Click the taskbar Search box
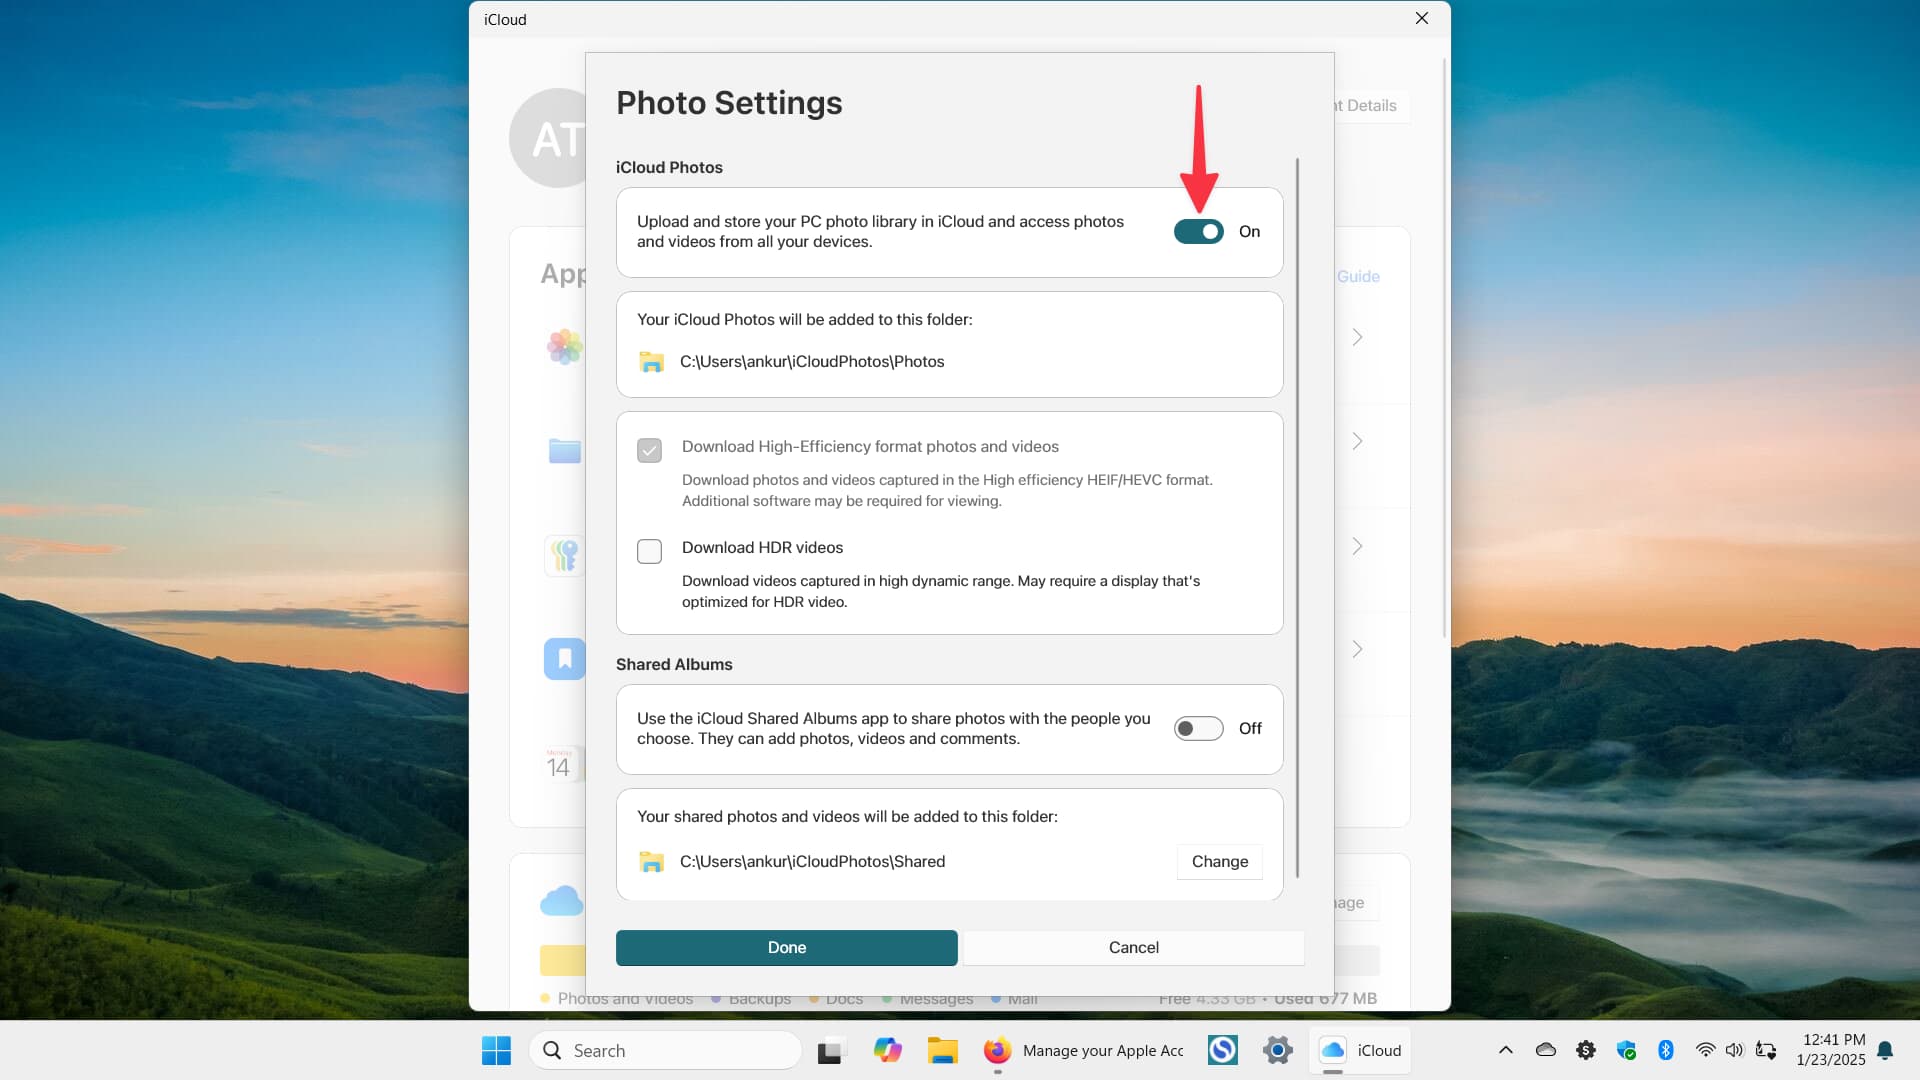The width and height of the screenshot is (1920, 1080). click(x=665, y=1050)
